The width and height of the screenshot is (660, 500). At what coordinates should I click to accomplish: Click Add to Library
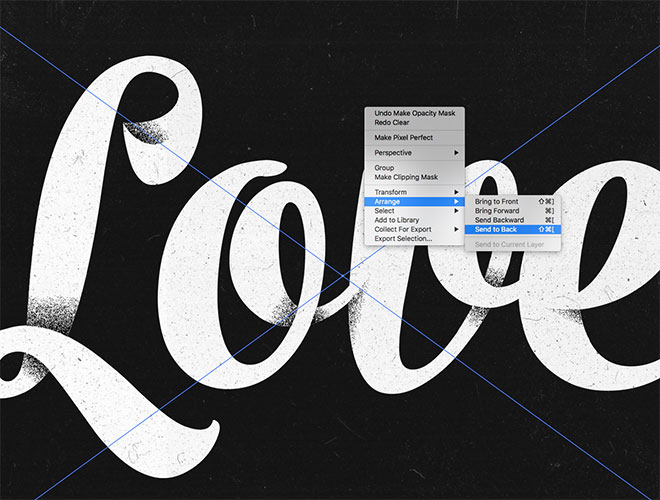(x=414, y=220)
